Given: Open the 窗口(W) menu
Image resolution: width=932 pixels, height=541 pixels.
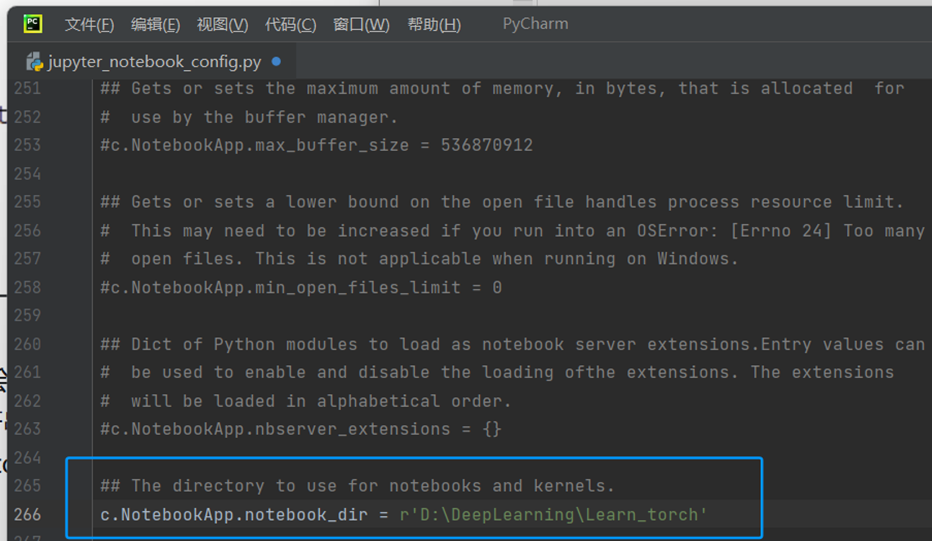Looking at the screenshot, I should 361,24.
